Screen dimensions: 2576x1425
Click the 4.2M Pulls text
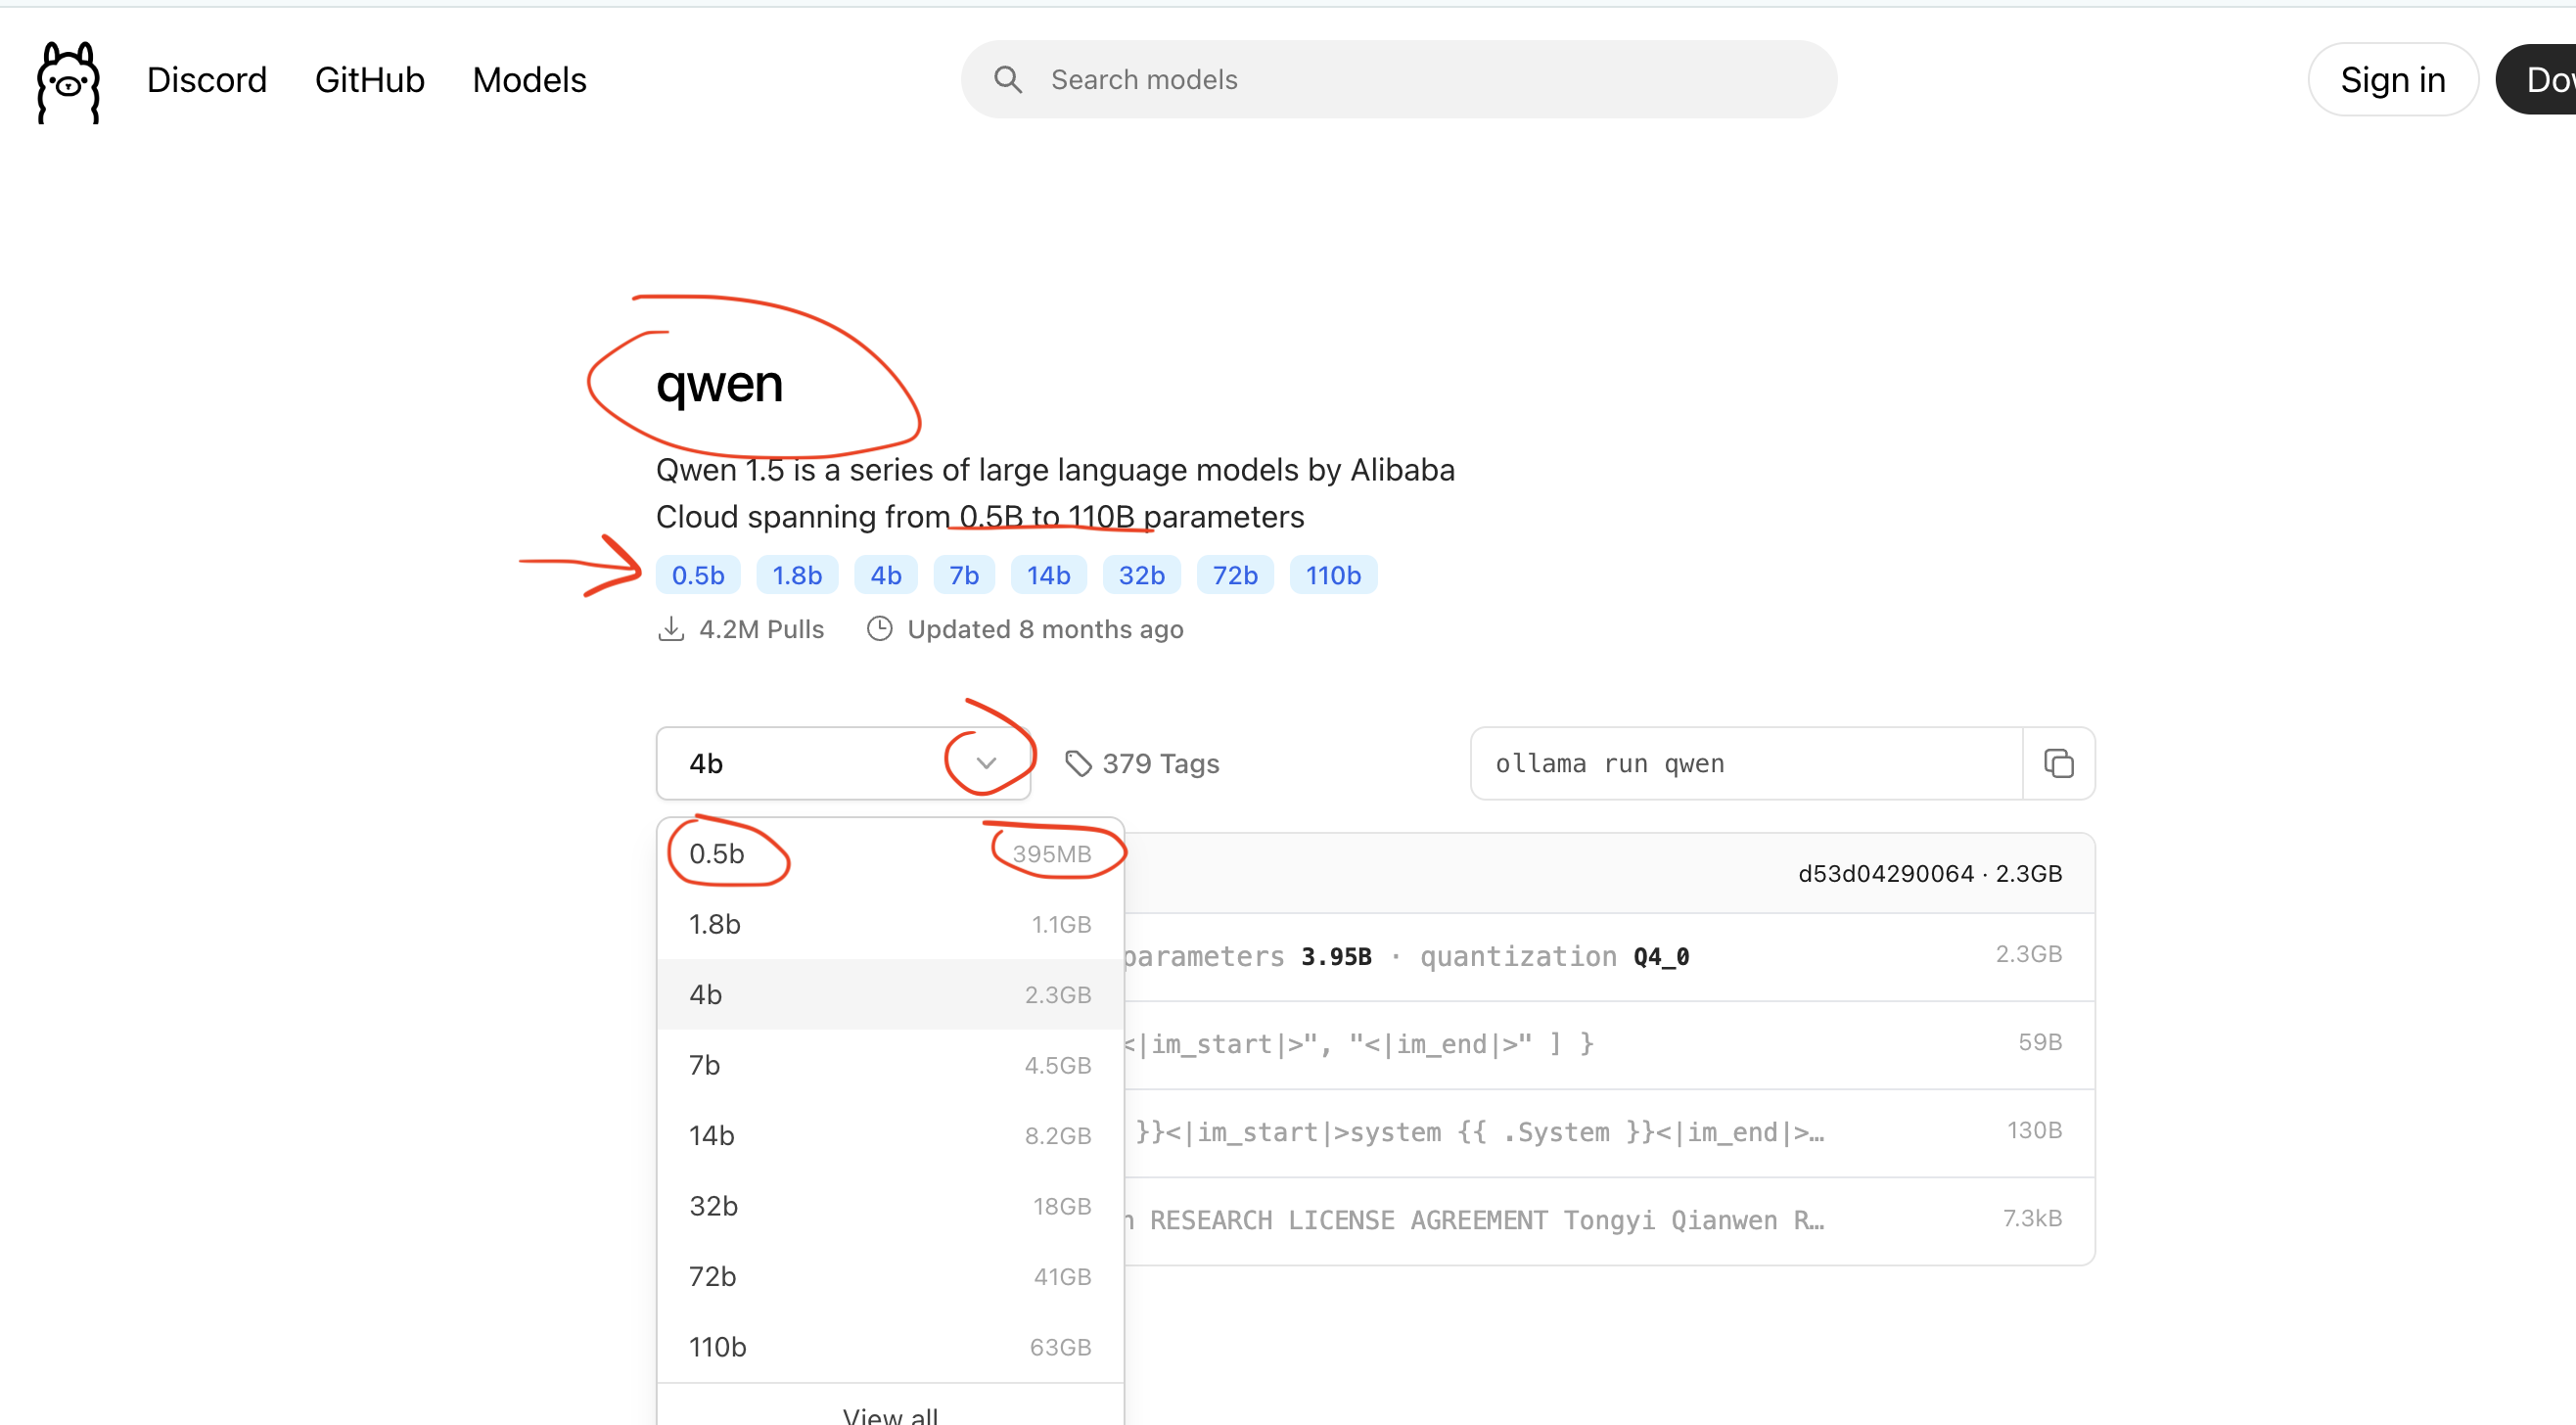point(761,629)
